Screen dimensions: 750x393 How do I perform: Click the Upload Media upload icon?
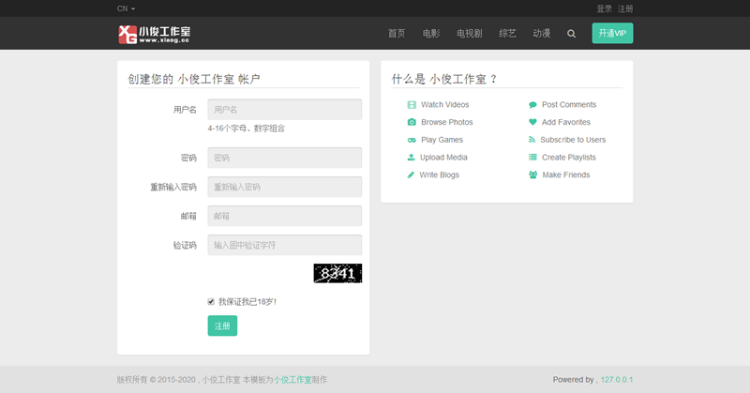(x=411, y=157)
